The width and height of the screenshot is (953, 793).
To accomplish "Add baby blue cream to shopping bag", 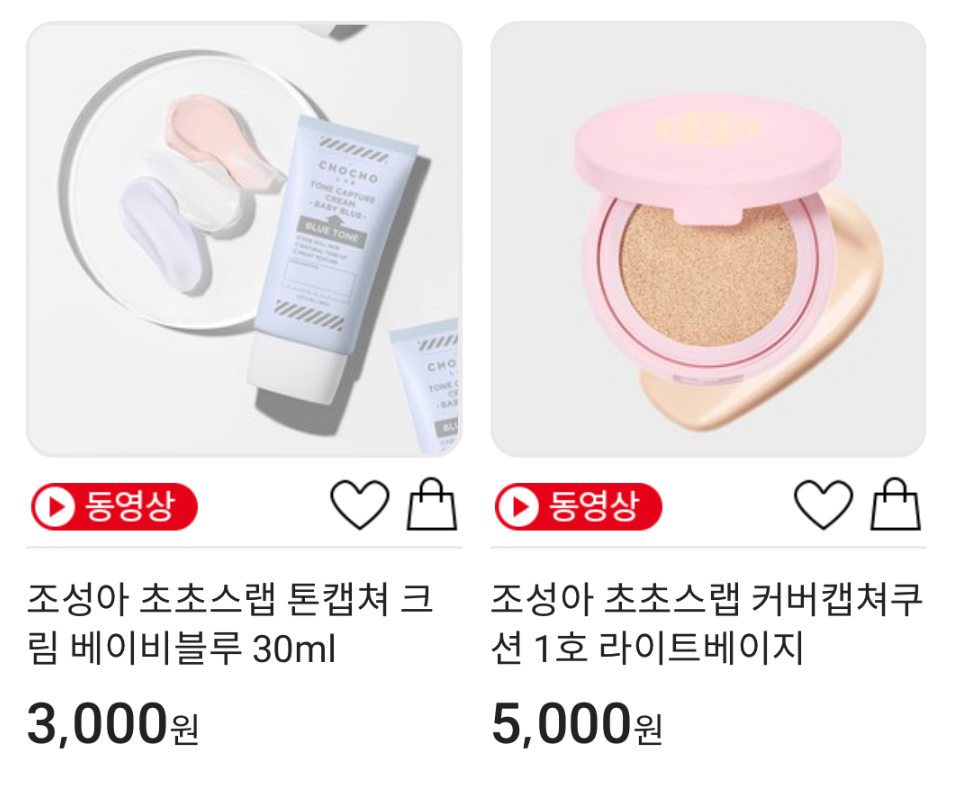I will point(432,504).
